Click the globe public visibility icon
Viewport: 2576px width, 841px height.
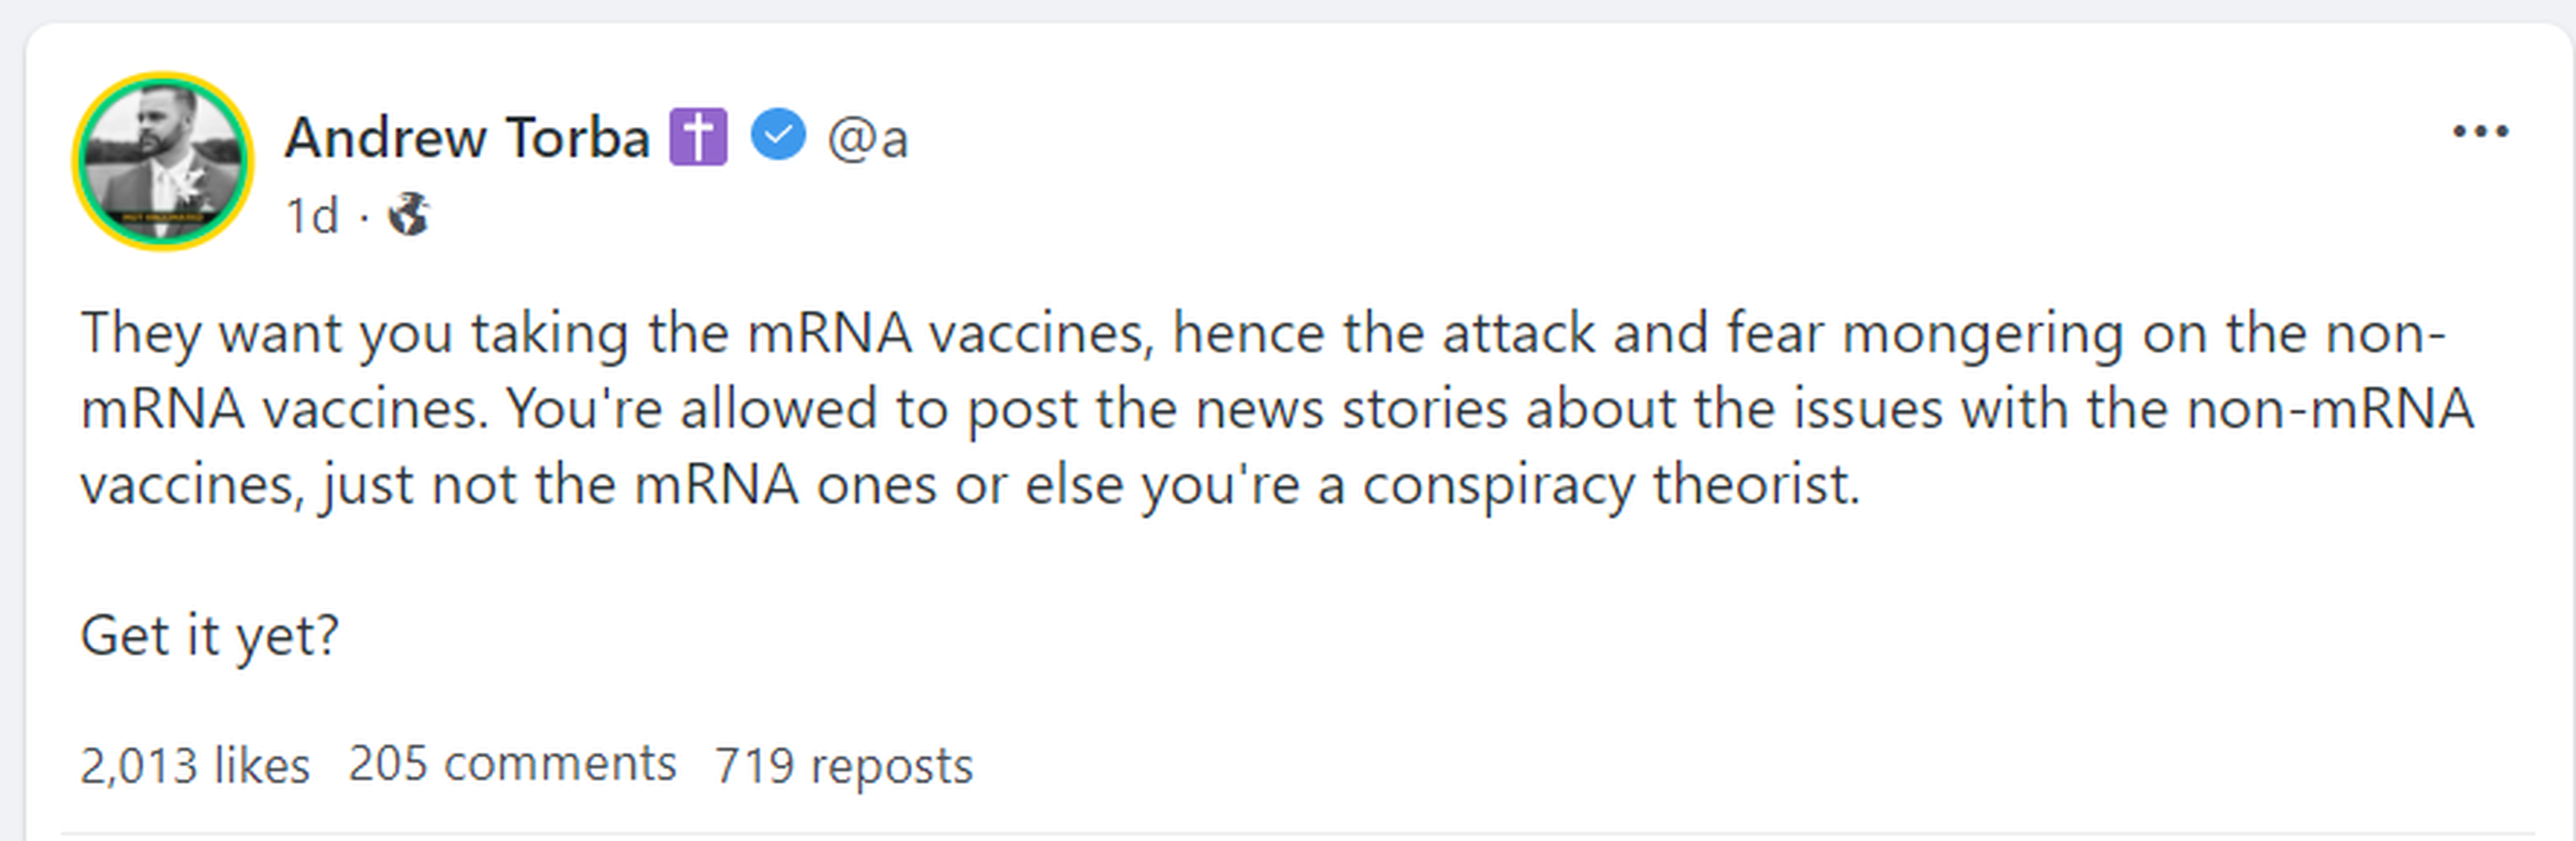pos(409,214)
